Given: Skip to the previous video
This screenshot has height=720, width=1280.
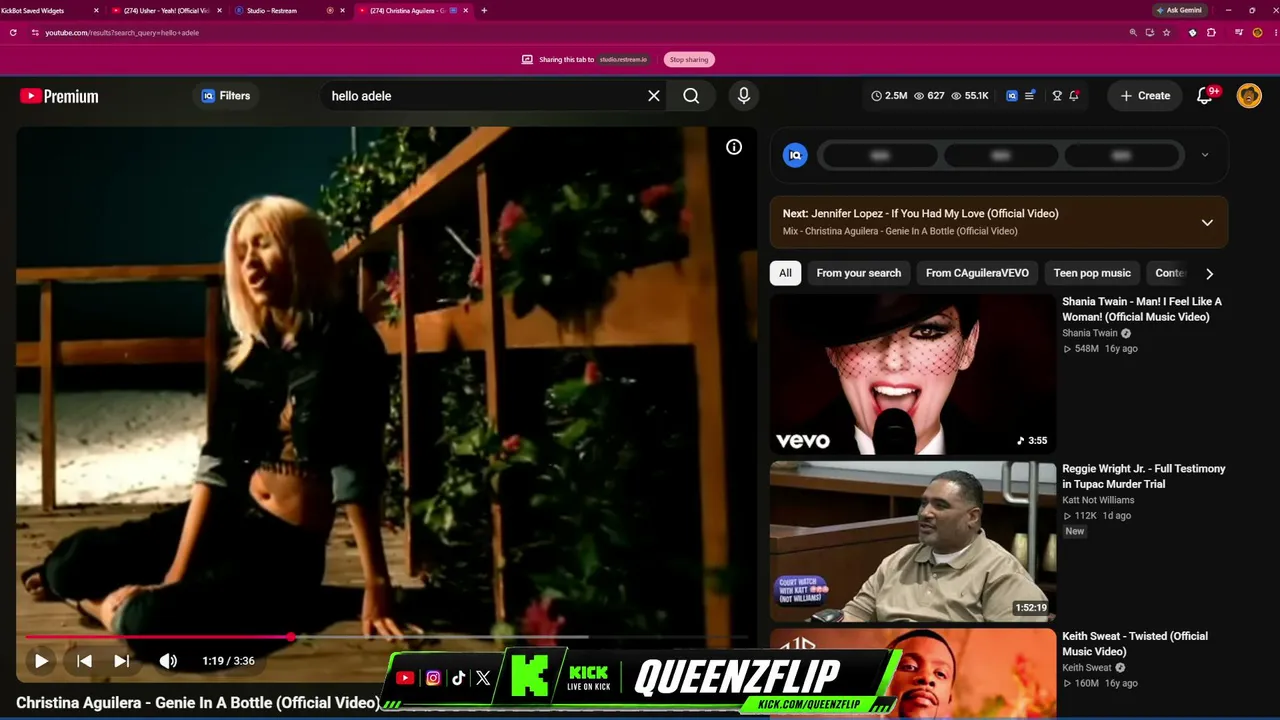Looking at the screenshot, I should click(84, 661).
